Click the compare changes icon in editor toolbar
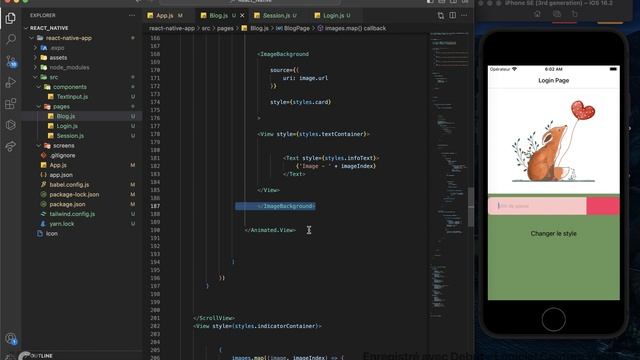640x360 pixels. point(441,16)
